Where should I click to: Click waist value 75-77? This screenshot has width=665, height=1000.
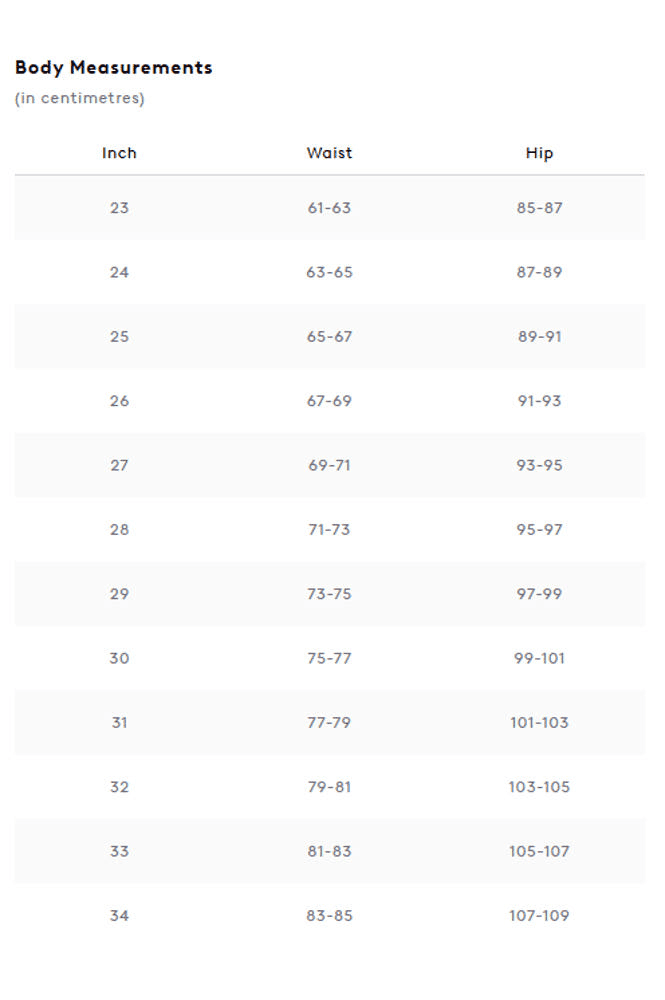329,659
